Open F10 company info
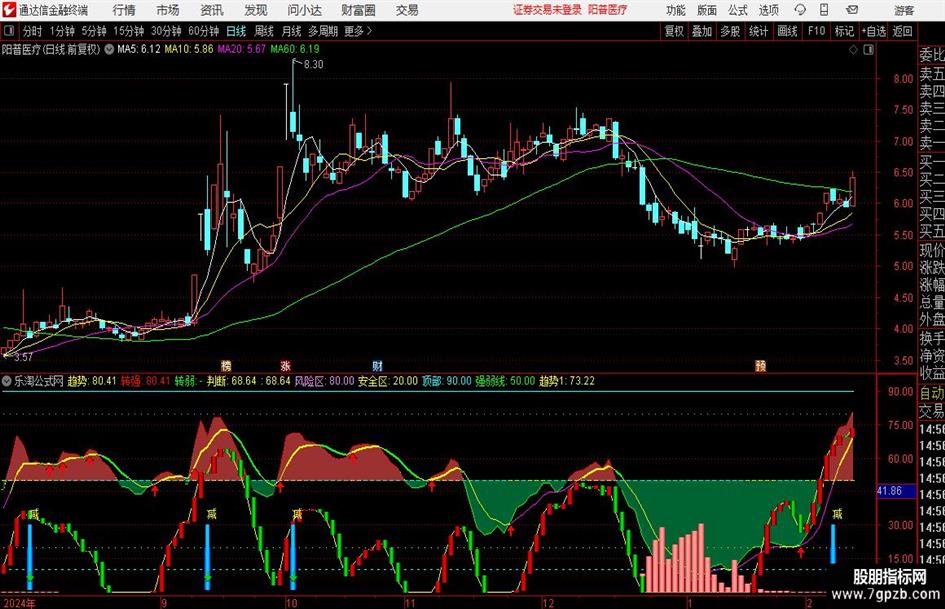This screenshot has height=609, width=945. tap(816, 31)
